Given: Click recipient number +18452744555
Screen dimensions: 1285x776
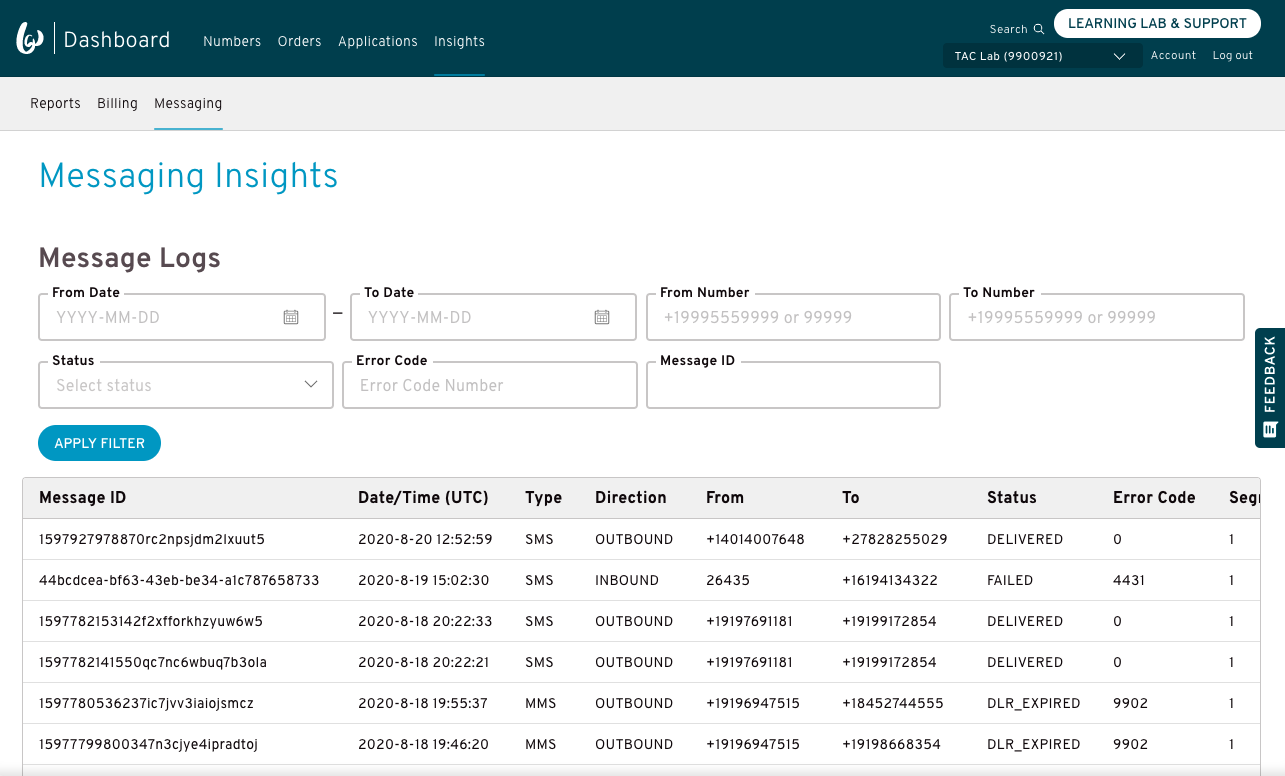Looking at the screenshot, I should [893, 703].
